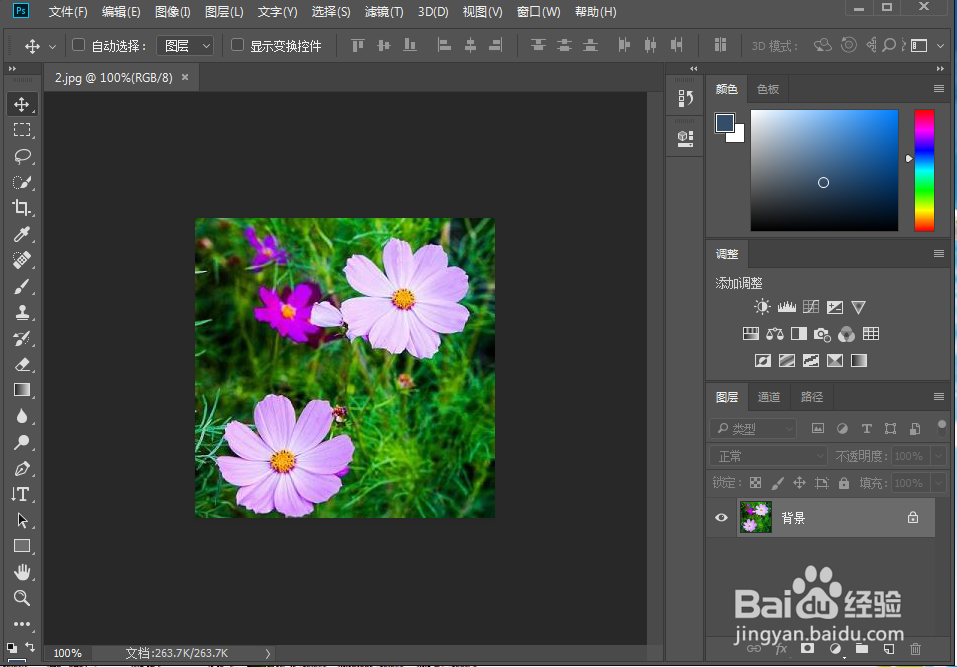Toggle the pixel layer filter

click(x=818, y=428)
